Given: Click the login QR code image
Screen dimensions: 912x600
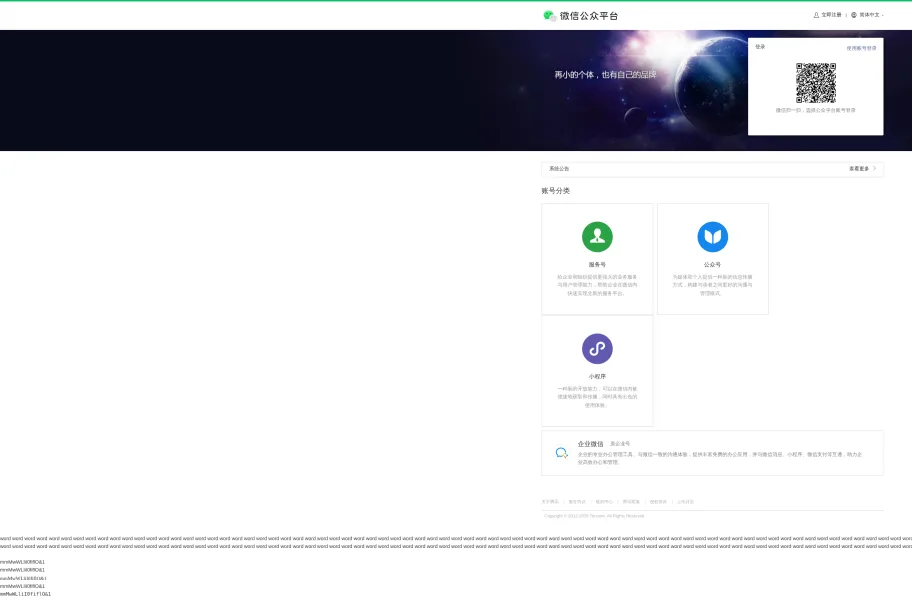Looking at the screenshot, I should pyautogui.click(x=815, y=83).
